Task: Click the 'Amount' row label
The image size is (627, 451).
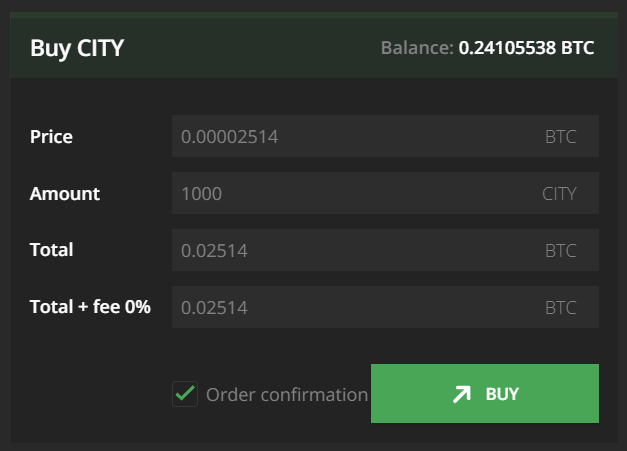Action: click(65, 193)
